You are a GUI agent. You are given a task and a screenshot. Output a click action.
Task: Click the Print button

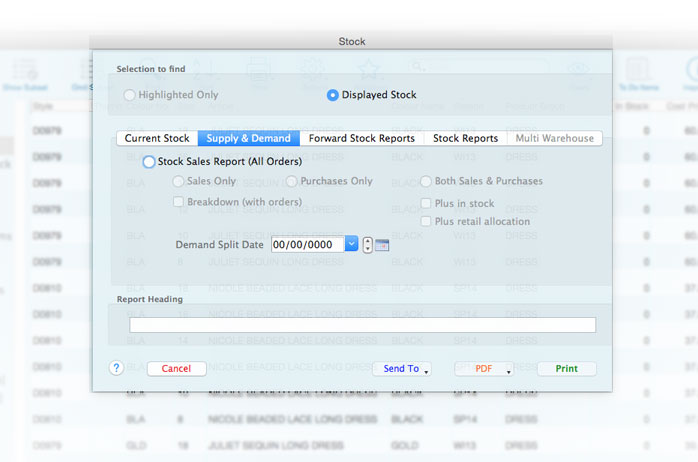pos(567,369)
